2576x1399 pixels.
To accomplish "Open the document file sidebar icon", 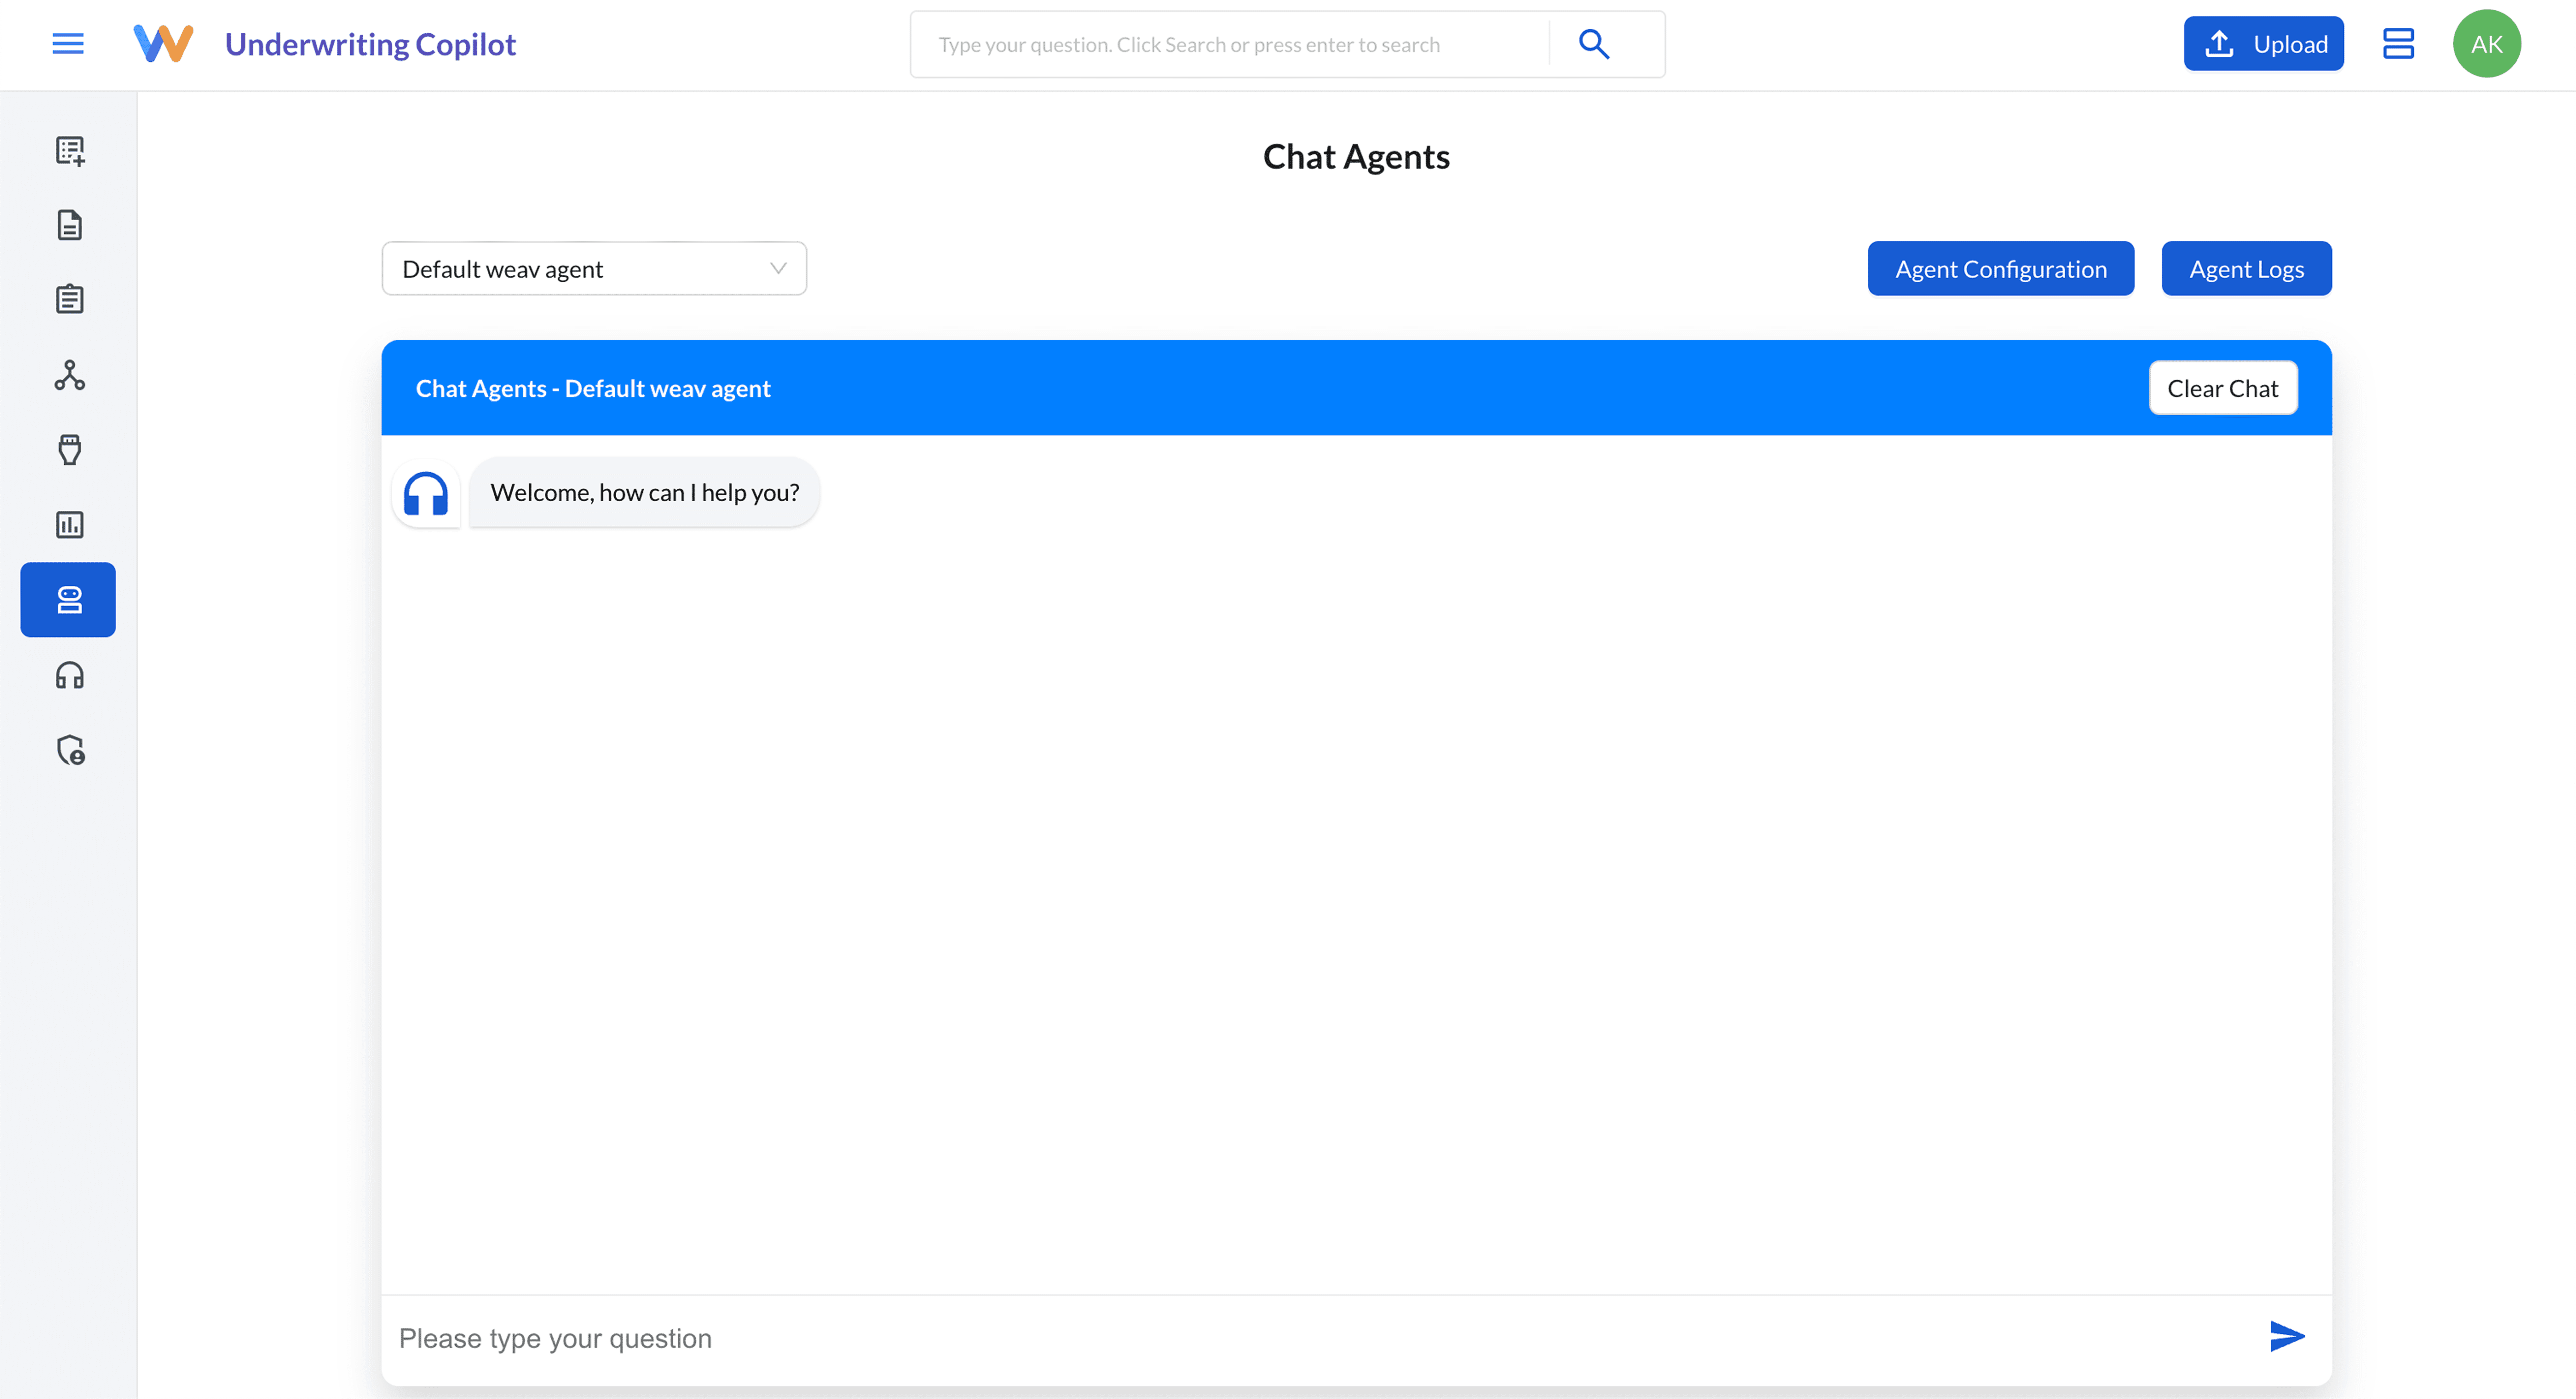I will click(69, 225).
